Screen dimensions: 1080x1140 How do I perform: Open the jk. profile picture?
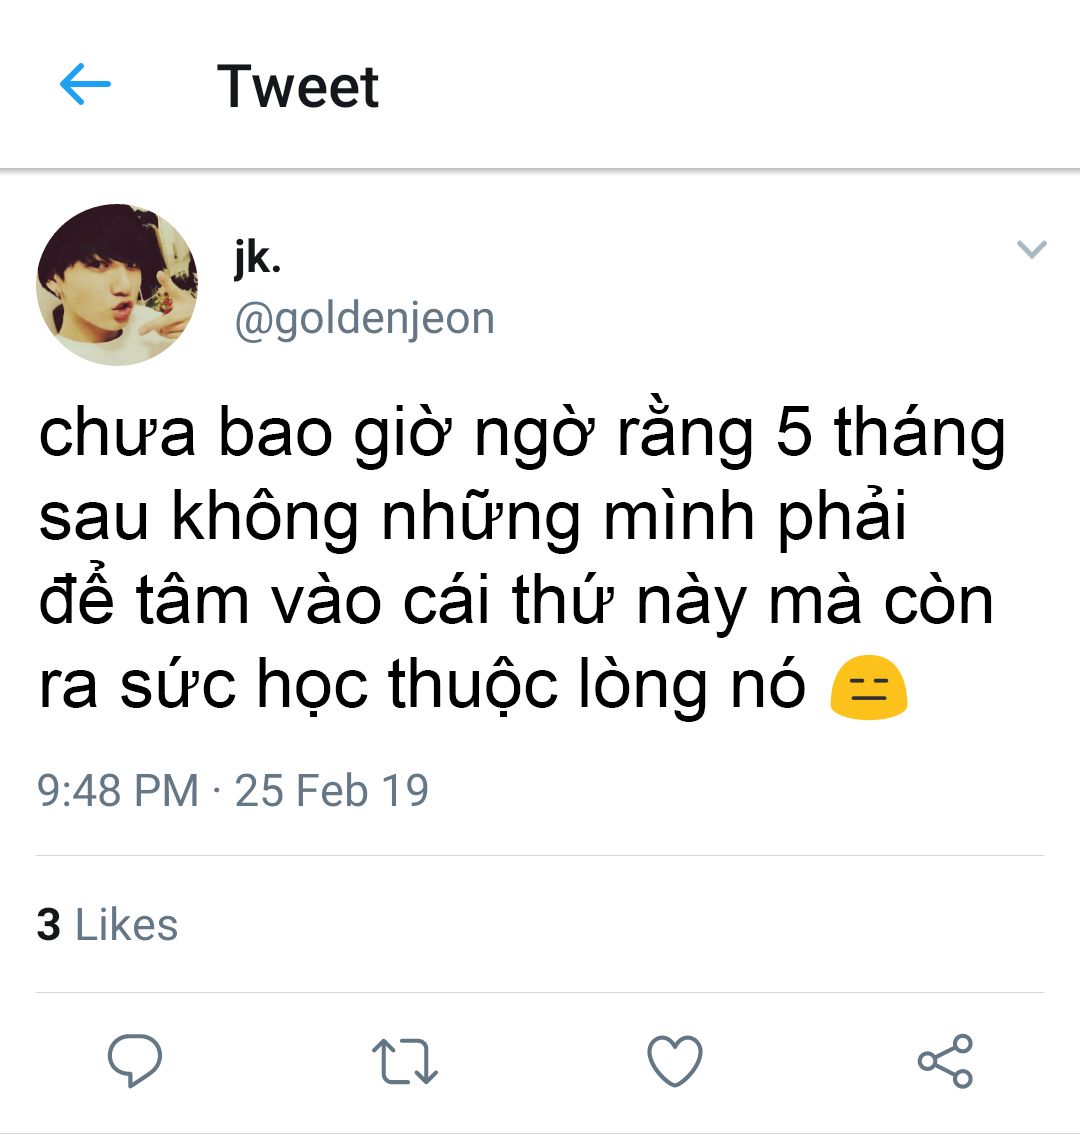pos(116,284)
